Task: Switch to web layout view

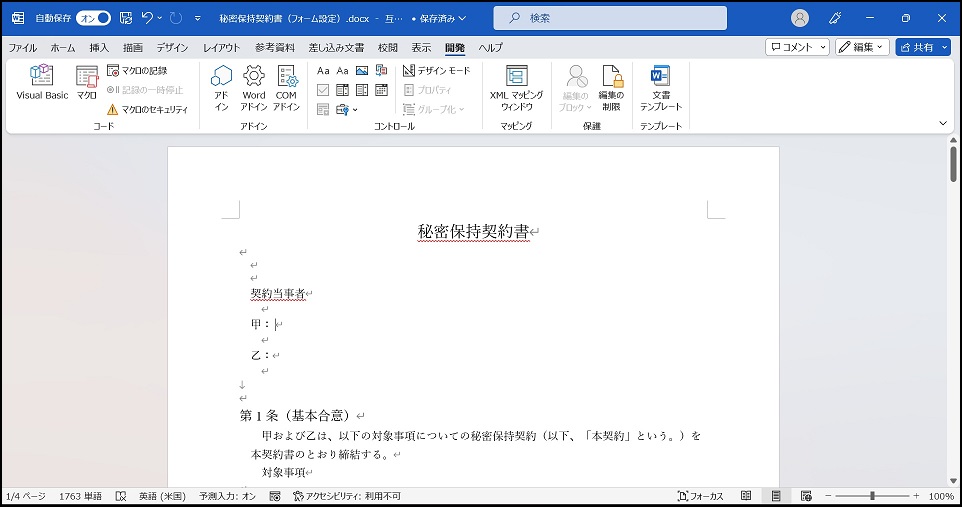Action: pos(806,496)
